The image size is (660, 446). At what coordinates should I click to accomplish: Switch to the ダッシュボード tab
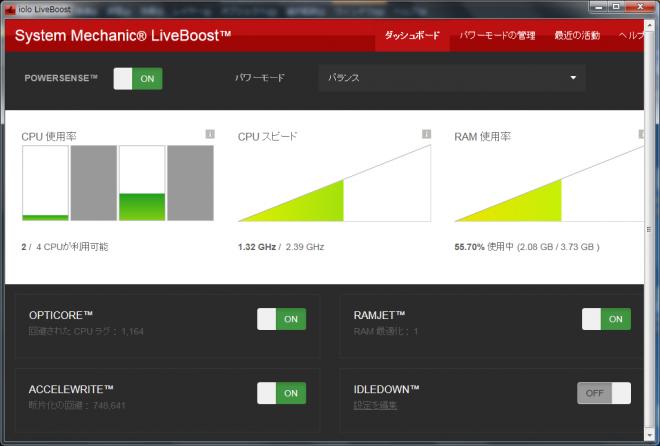412,35
